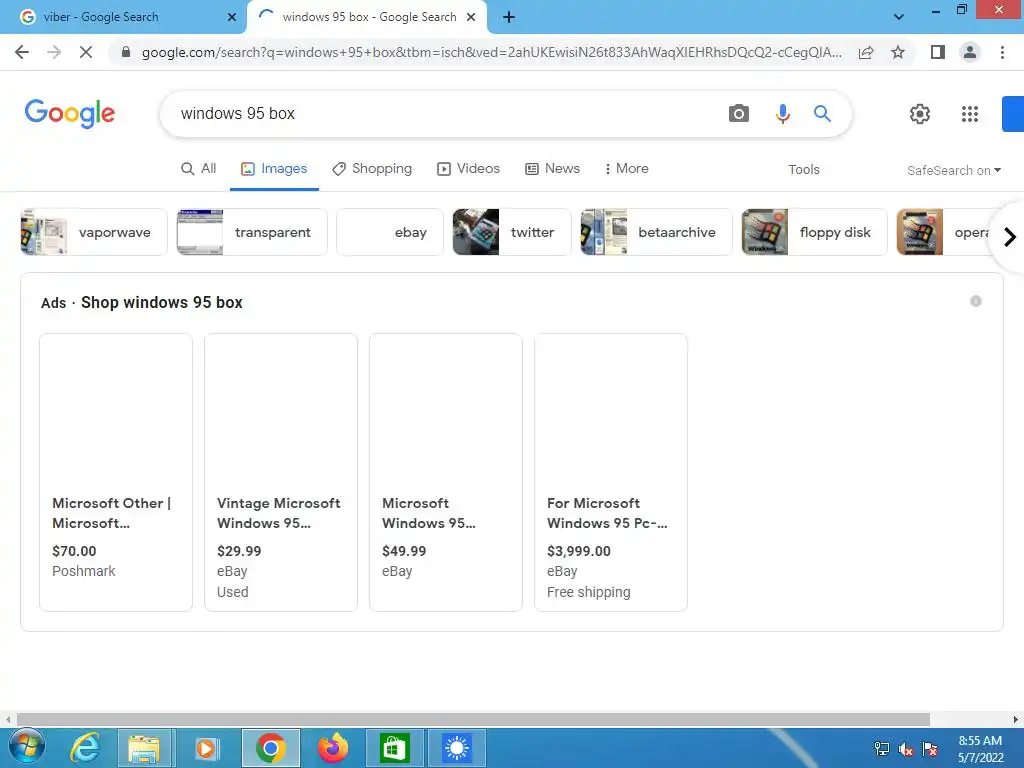
Task: Stop page loading with the X button
Action: (86, 52)
